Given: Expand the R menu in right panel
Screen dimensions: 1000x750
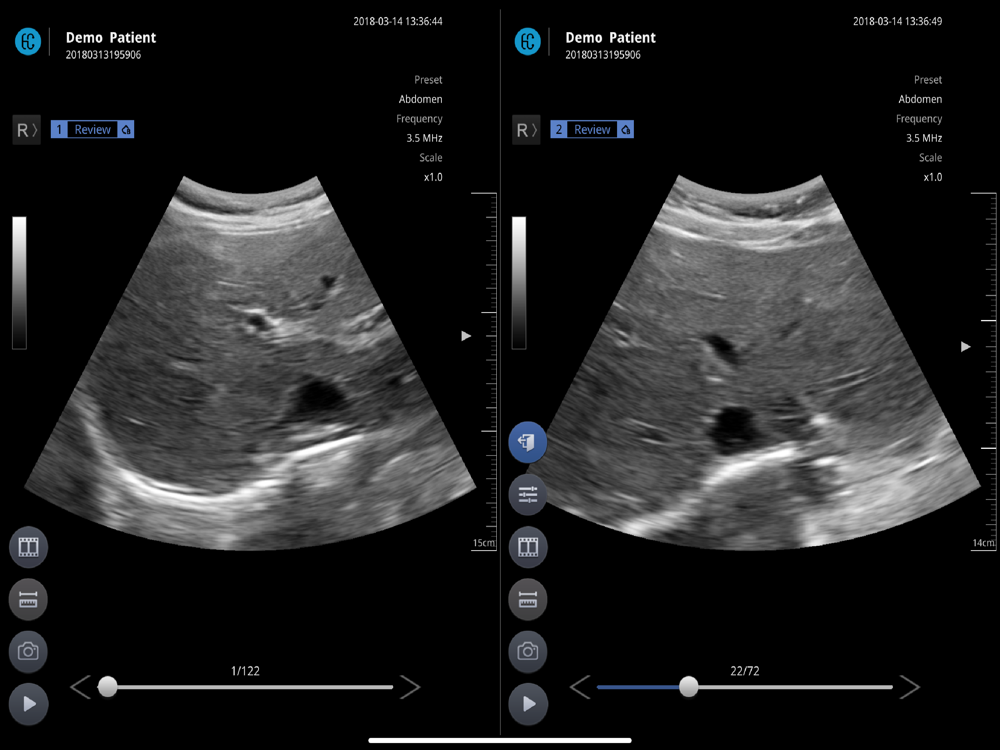Looking at the screenshot, I should [526, 130].
